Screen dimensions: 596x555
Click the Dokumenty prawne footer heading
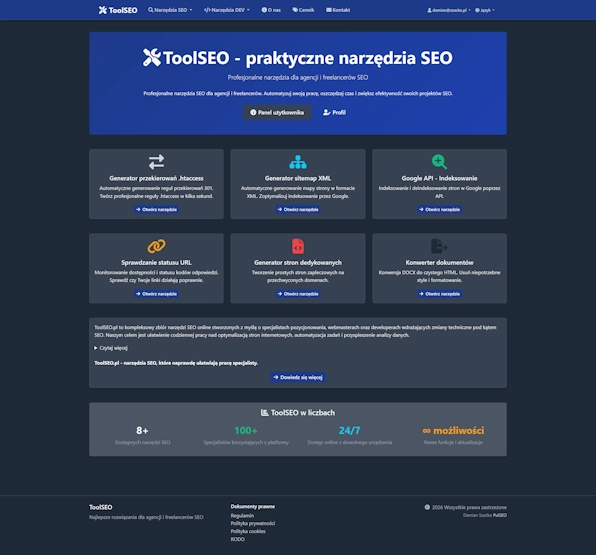click(x=253, y=507)
